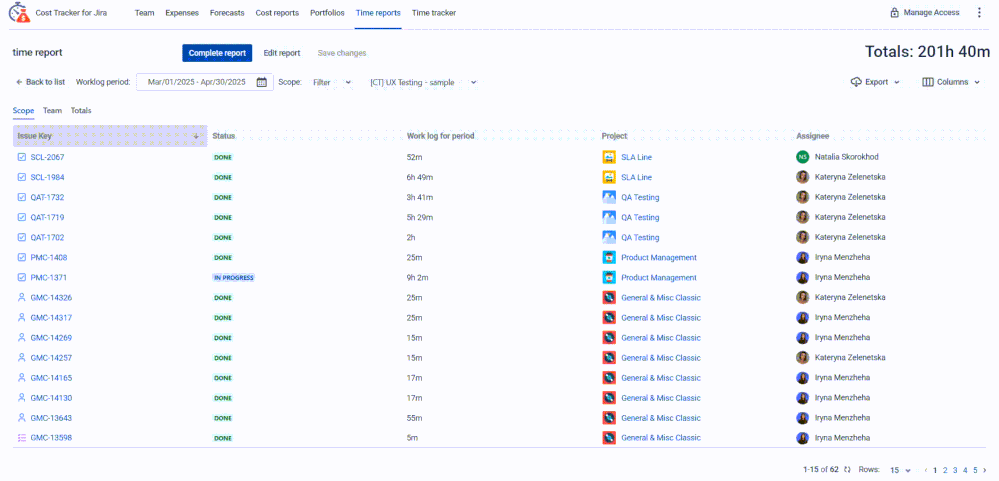This screenshot has height=481, width=999.
Task: Open the Rows per page dropdown
Action: pyautogui.click(x=900, y=470)
